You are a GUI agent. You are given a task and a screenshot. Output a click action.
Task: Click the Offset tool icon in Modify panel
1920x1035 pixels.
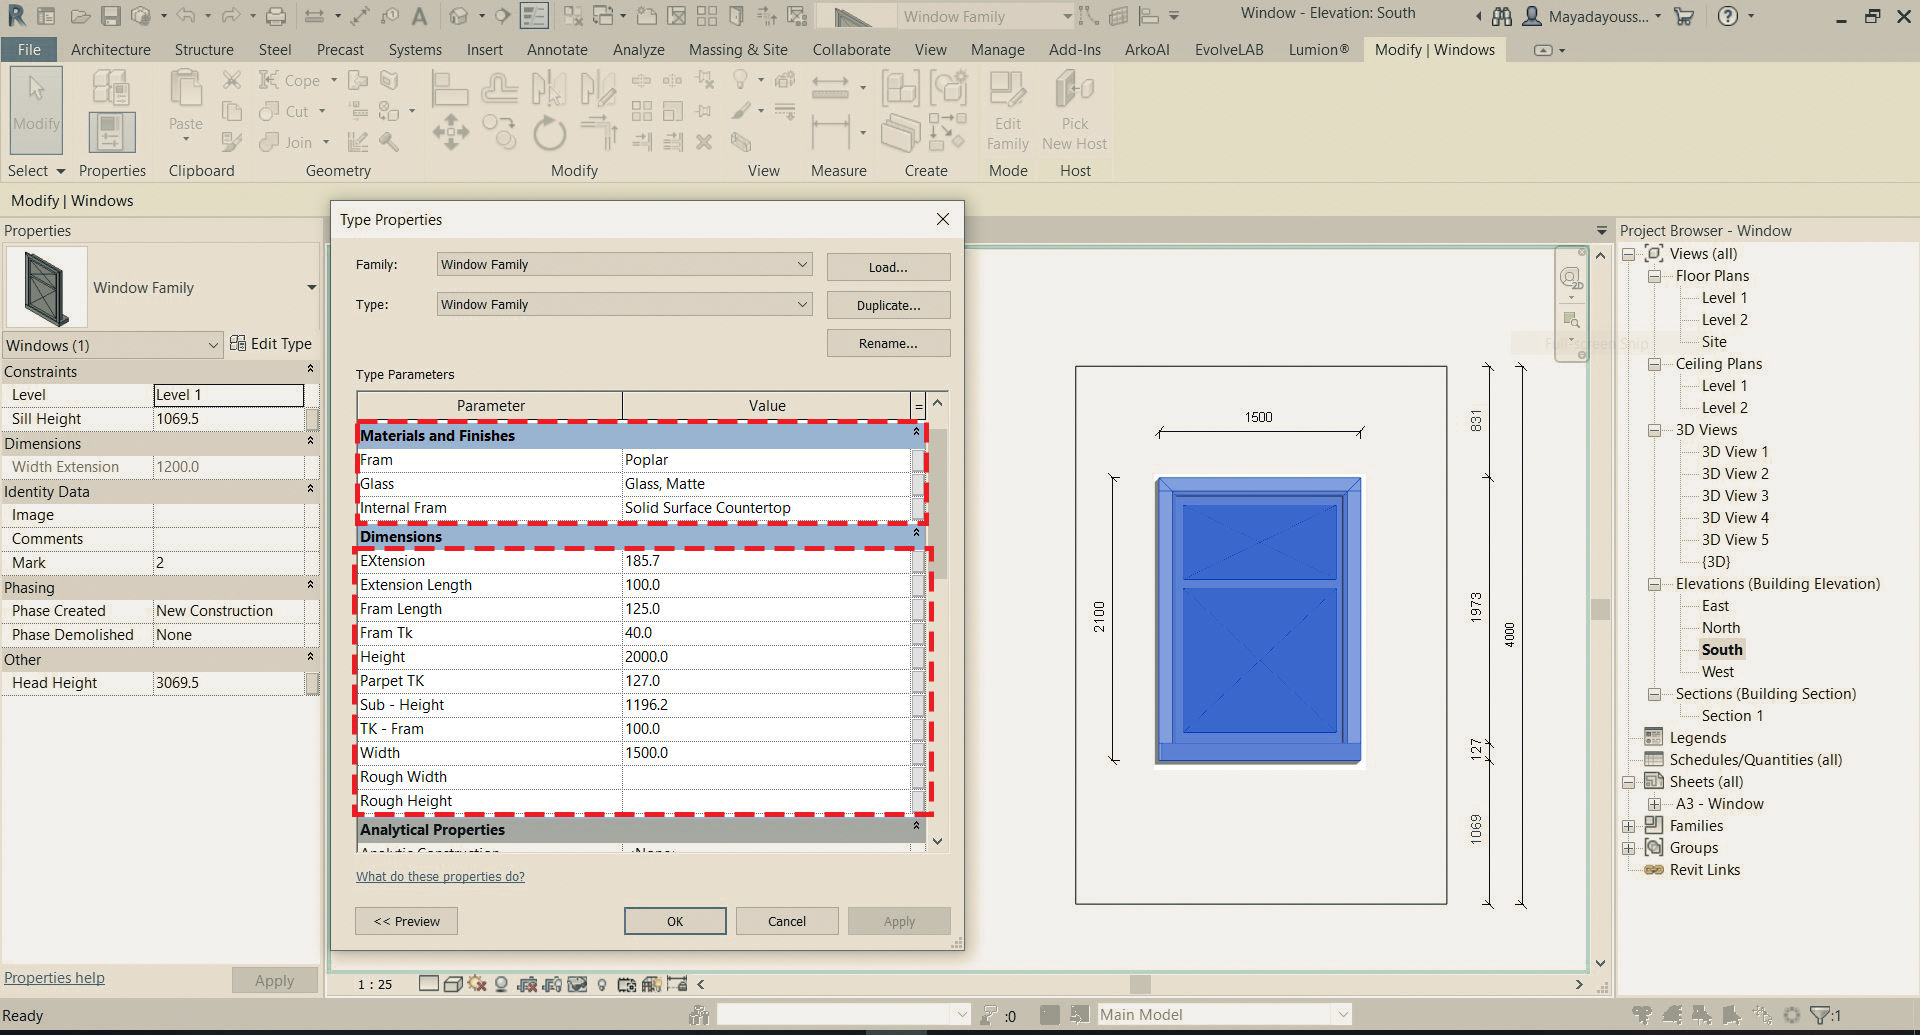point(499,88)
